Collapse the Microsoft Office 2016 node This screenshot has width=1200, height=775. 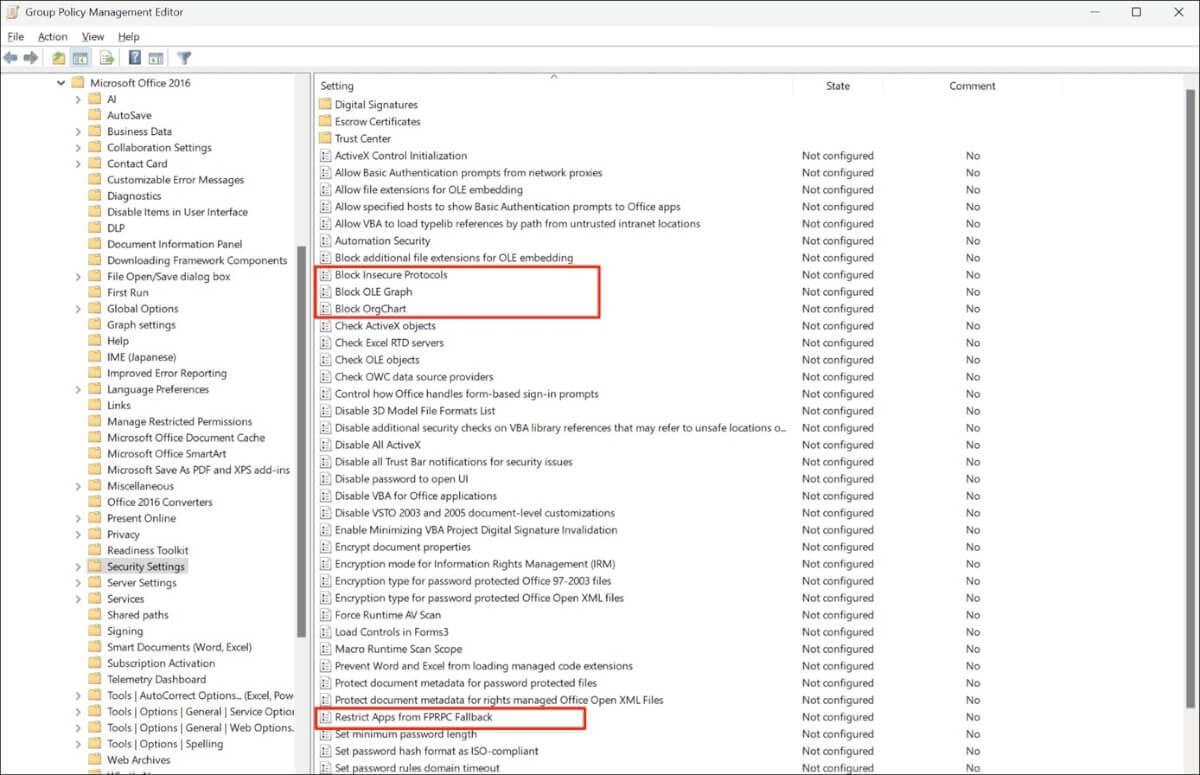pyautogui.click(x=62, y=83)
